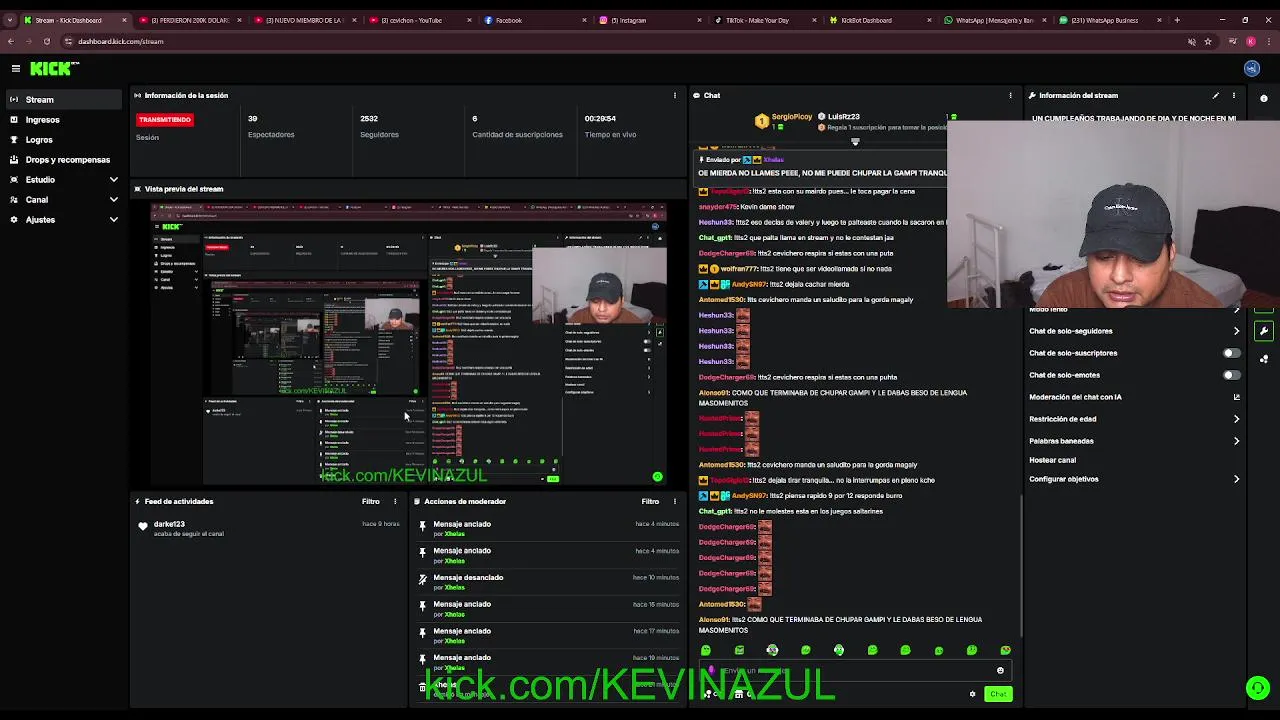Bookmark this page with the star icon

point(1208,41)
